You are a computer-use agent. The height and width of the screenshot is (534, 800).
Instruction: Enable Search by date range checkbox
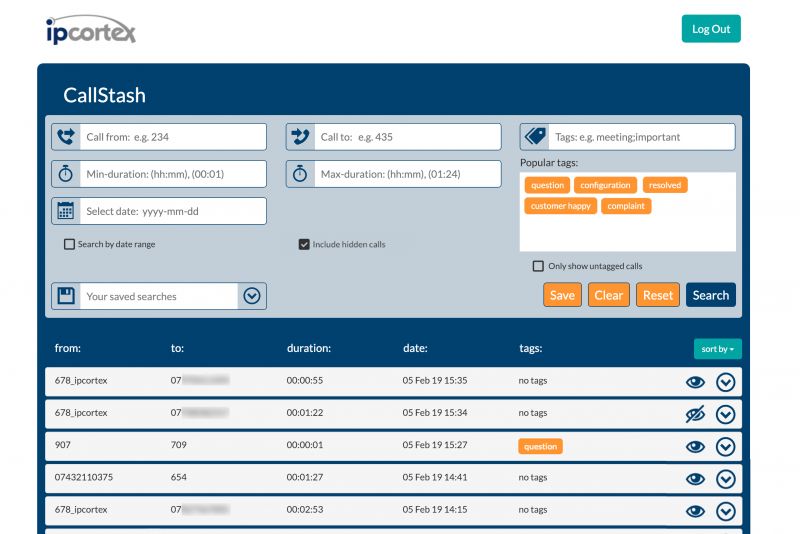coord(69,244)
